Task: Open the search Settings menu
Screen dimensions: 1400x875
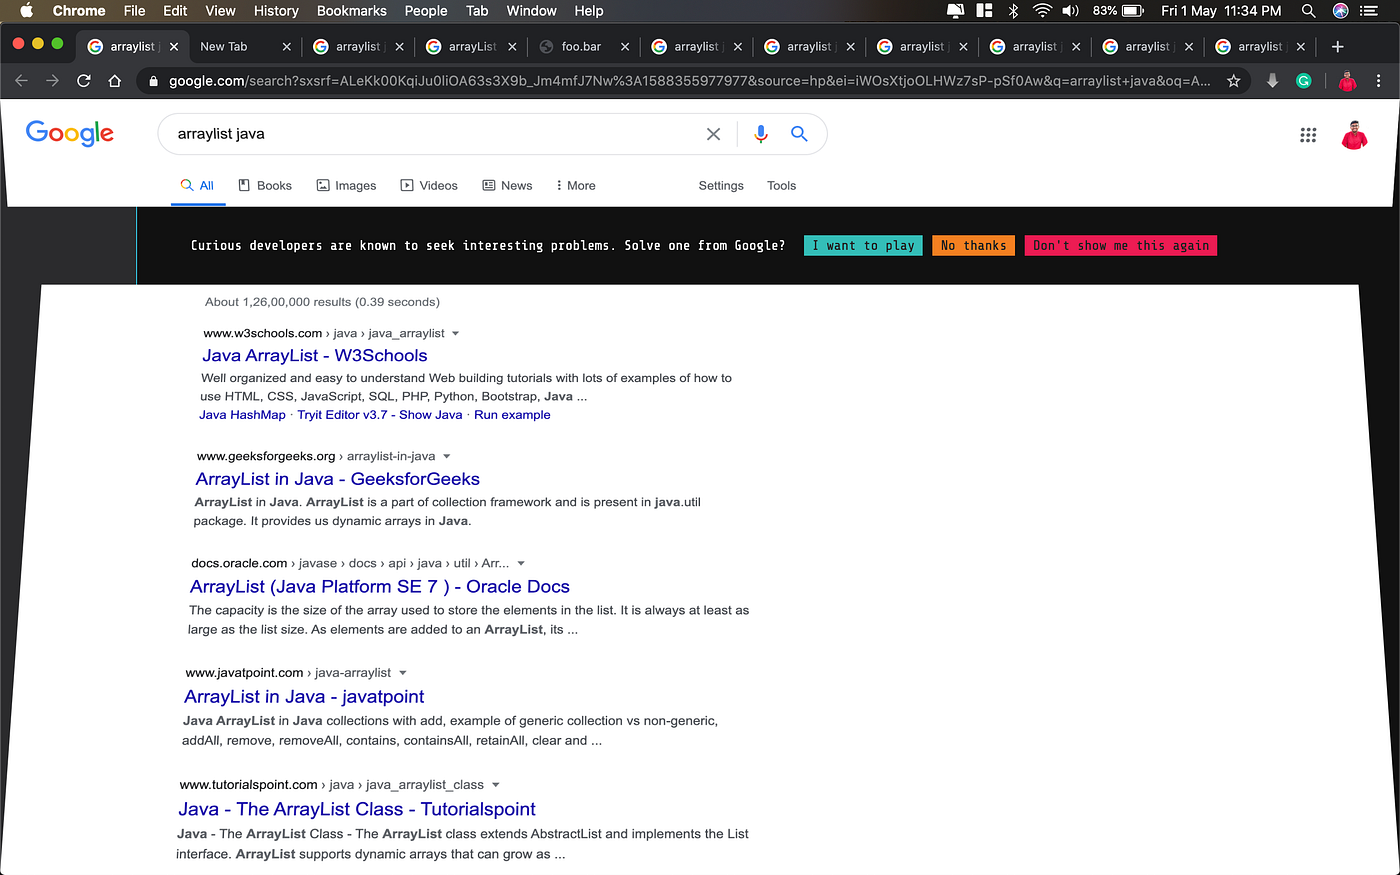Action: [x=721, y=186]
